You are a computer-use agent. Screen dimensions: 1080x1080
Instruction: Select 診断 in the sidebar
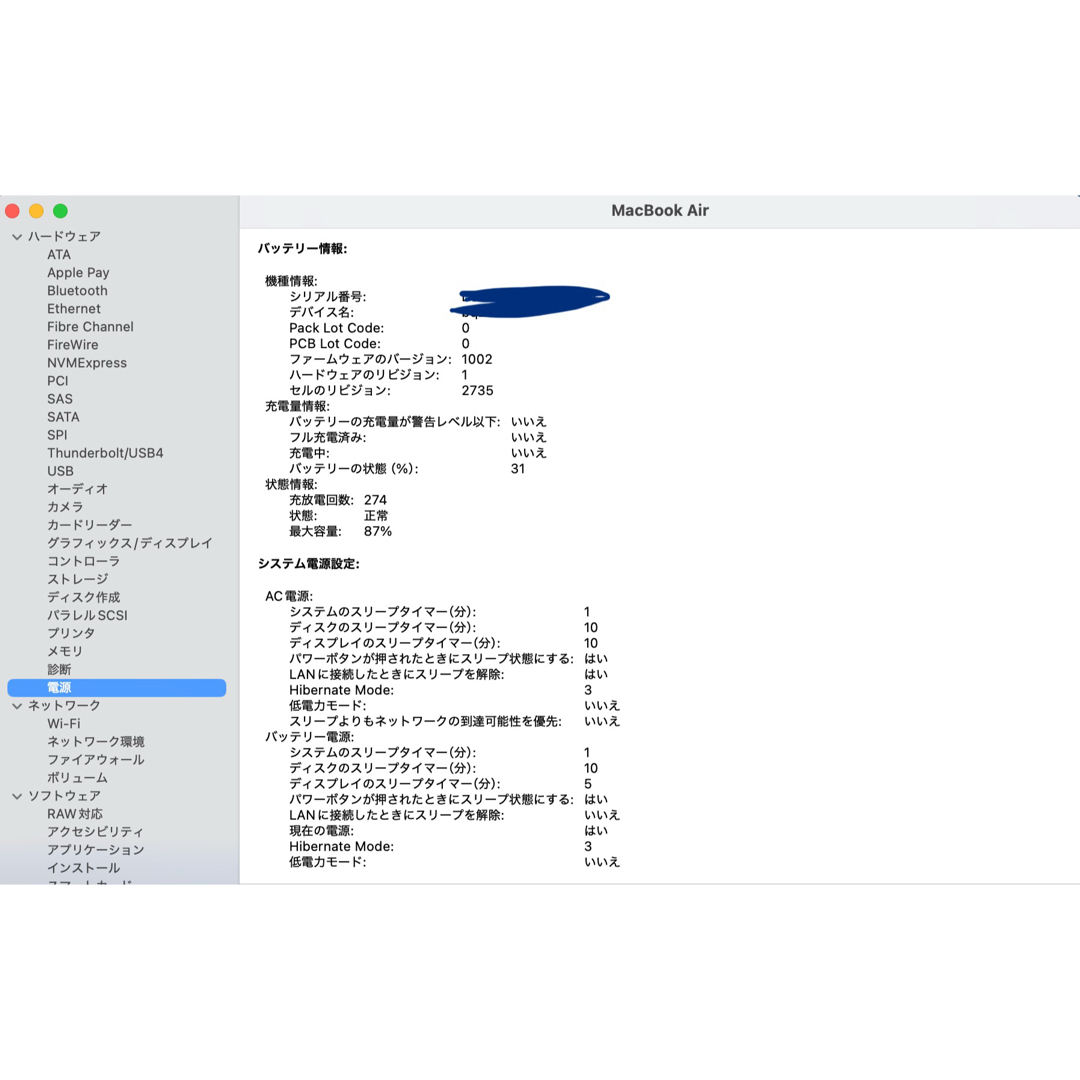pyautogui.click(x=59, y=669)
